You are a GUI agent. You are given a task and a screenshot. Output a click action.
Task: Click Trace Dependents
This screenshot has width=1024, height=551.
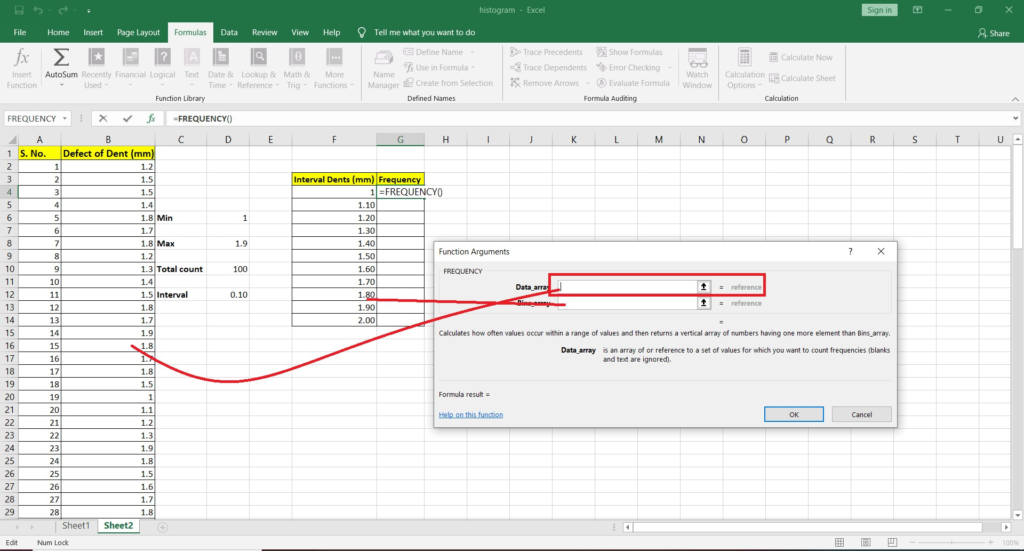click(x=549, y=67)
